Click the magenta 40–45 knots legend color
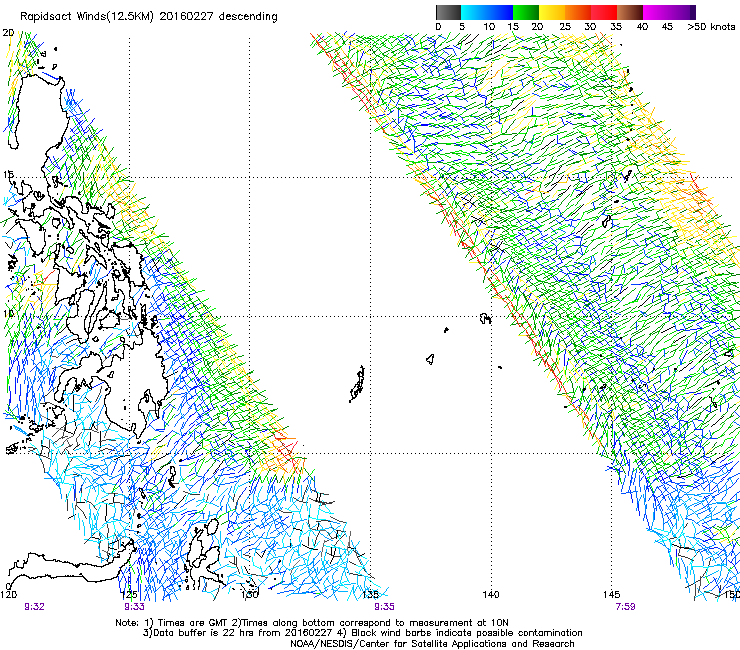740x650 pixels. point(656,12)
